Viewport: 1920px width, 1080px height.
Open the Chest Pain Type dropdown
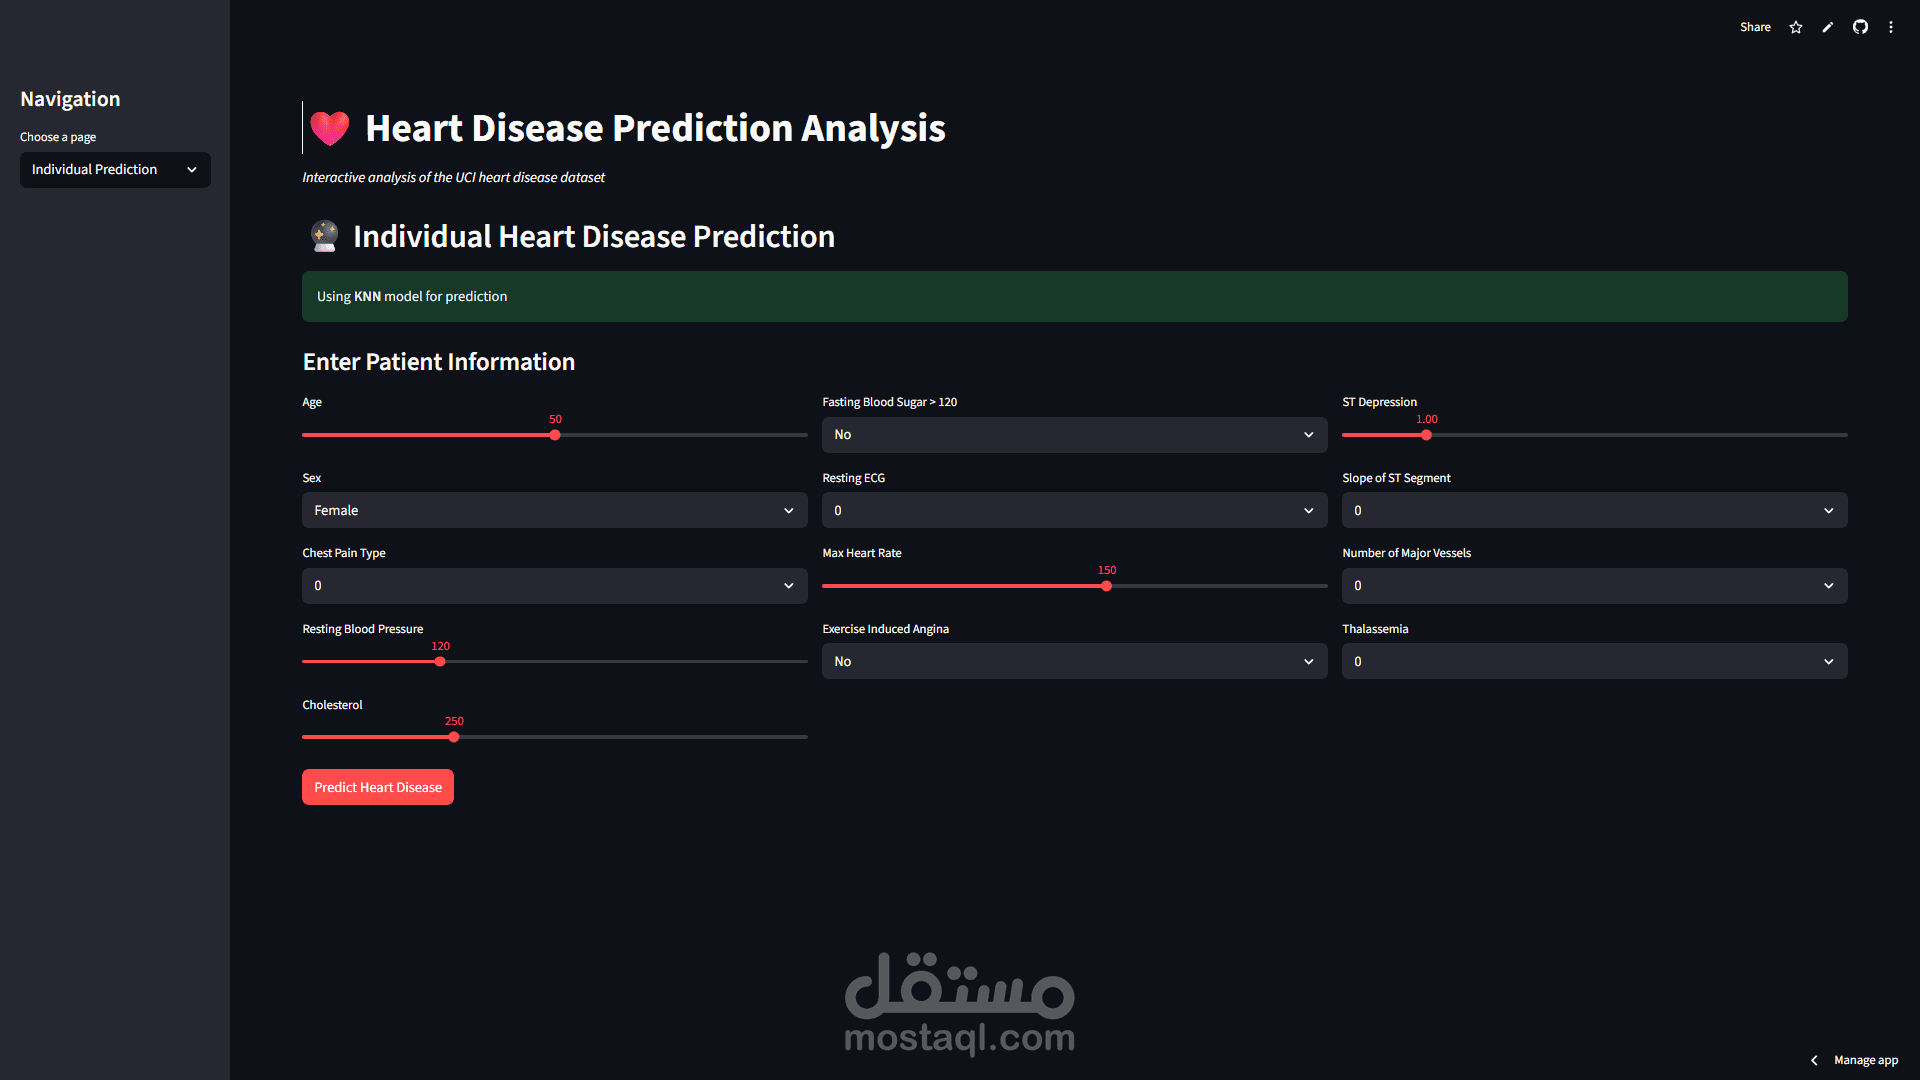tap(554, 585)
